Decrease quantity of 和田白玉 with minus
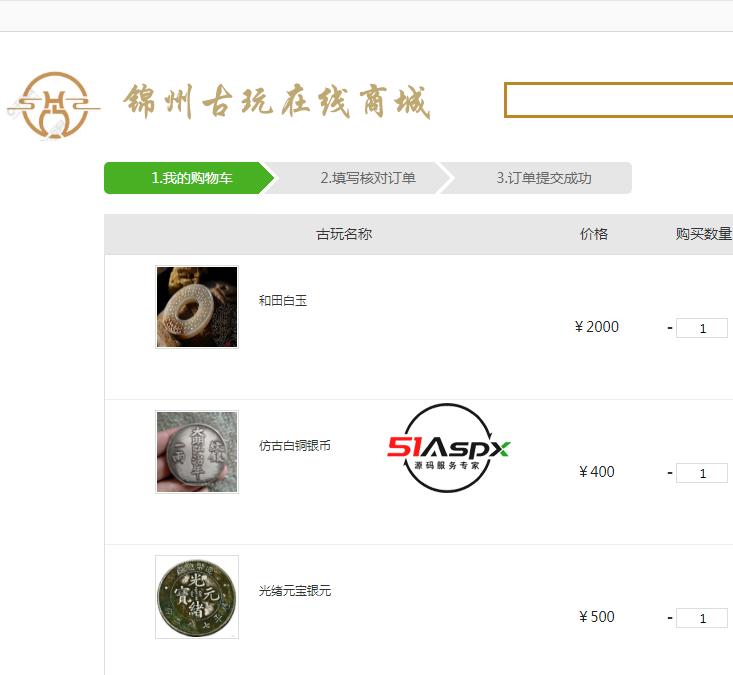733x675 pixels. point(670,328)
